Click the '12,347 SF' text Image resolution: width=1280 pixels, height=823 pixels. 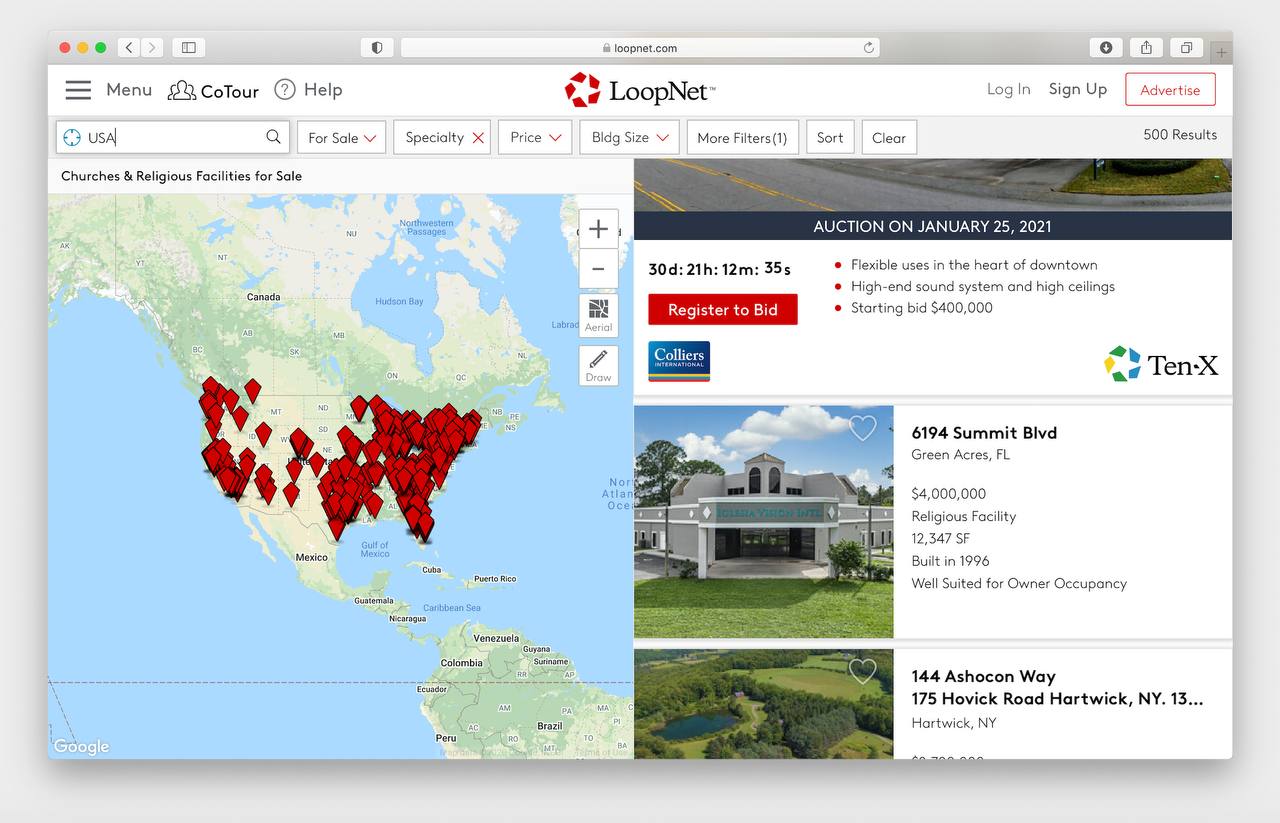[941, 538]
